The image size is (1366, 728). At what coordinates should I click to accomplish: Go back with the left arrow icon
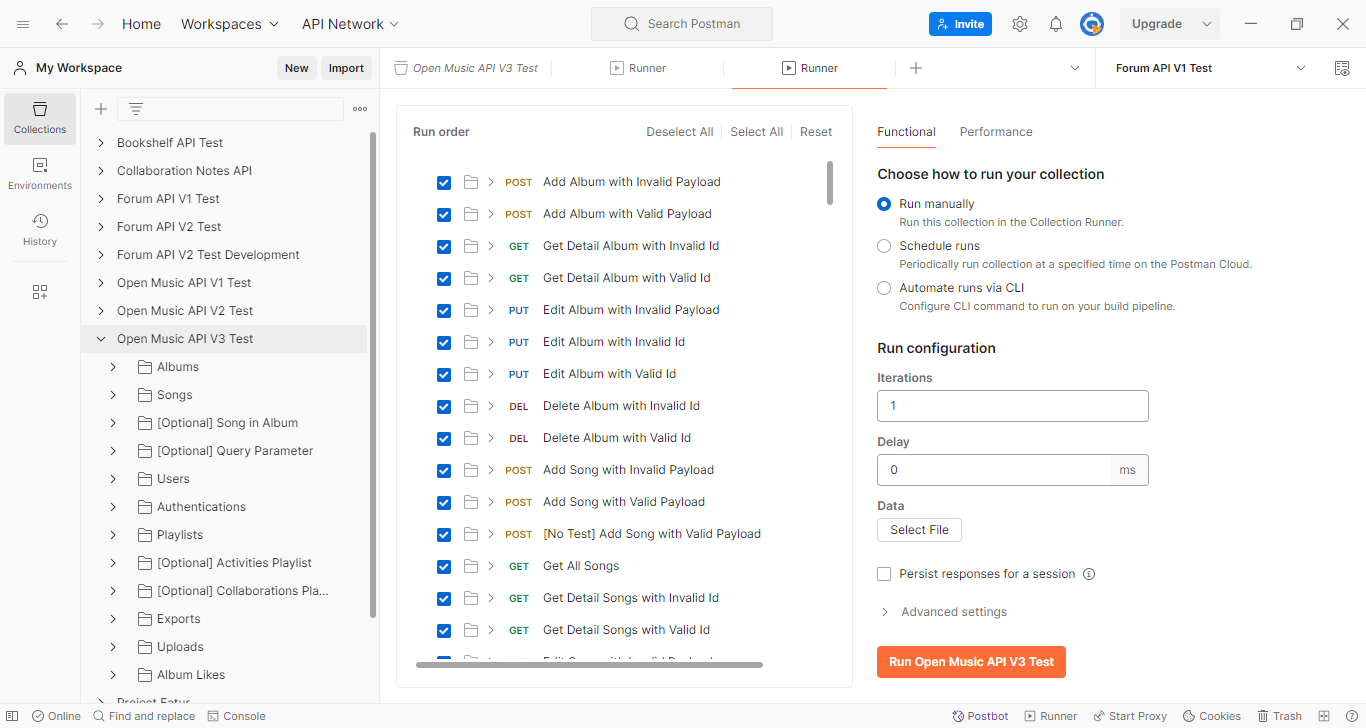62,24
